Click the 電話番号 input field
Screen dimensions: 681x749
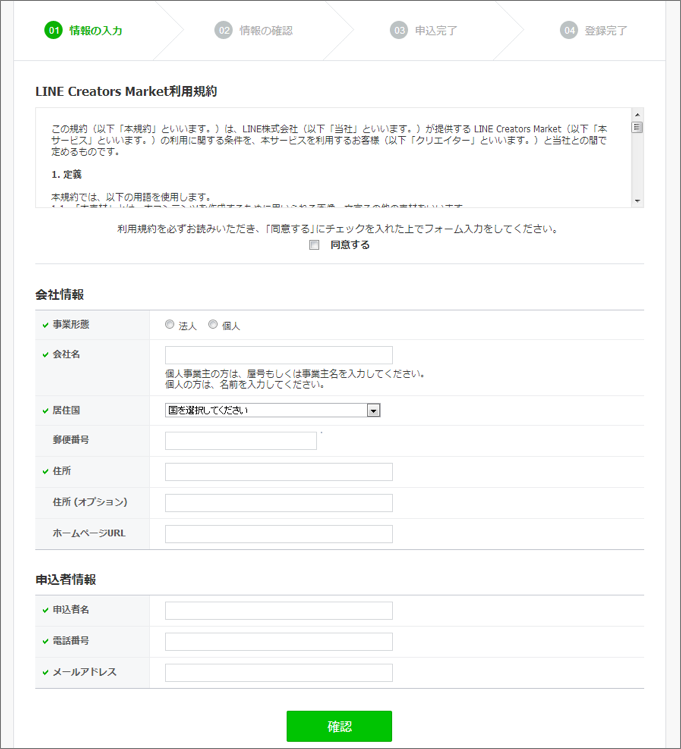pyautogui.click(x=278, y=642)
